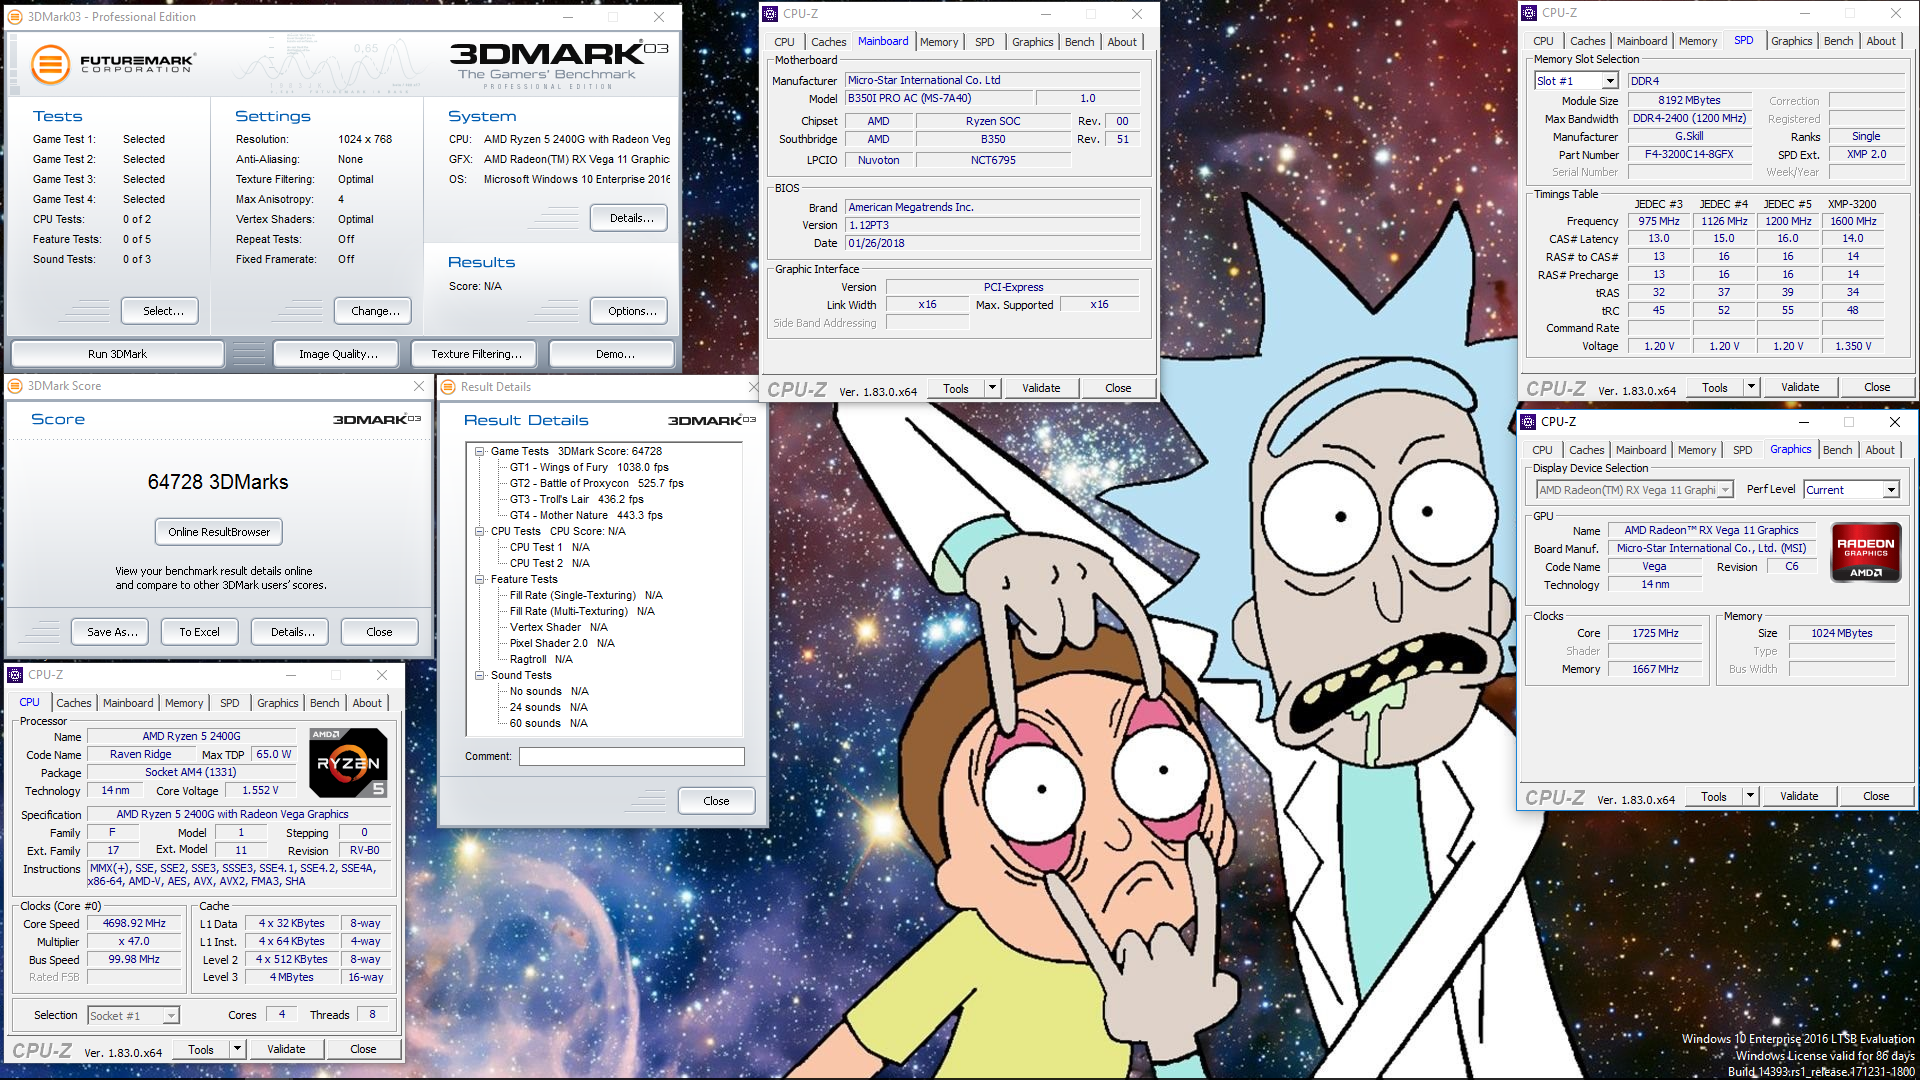
Task: Collapse the Sound Tests tree node
Action: pyautogui.click(x=479, y=675)
